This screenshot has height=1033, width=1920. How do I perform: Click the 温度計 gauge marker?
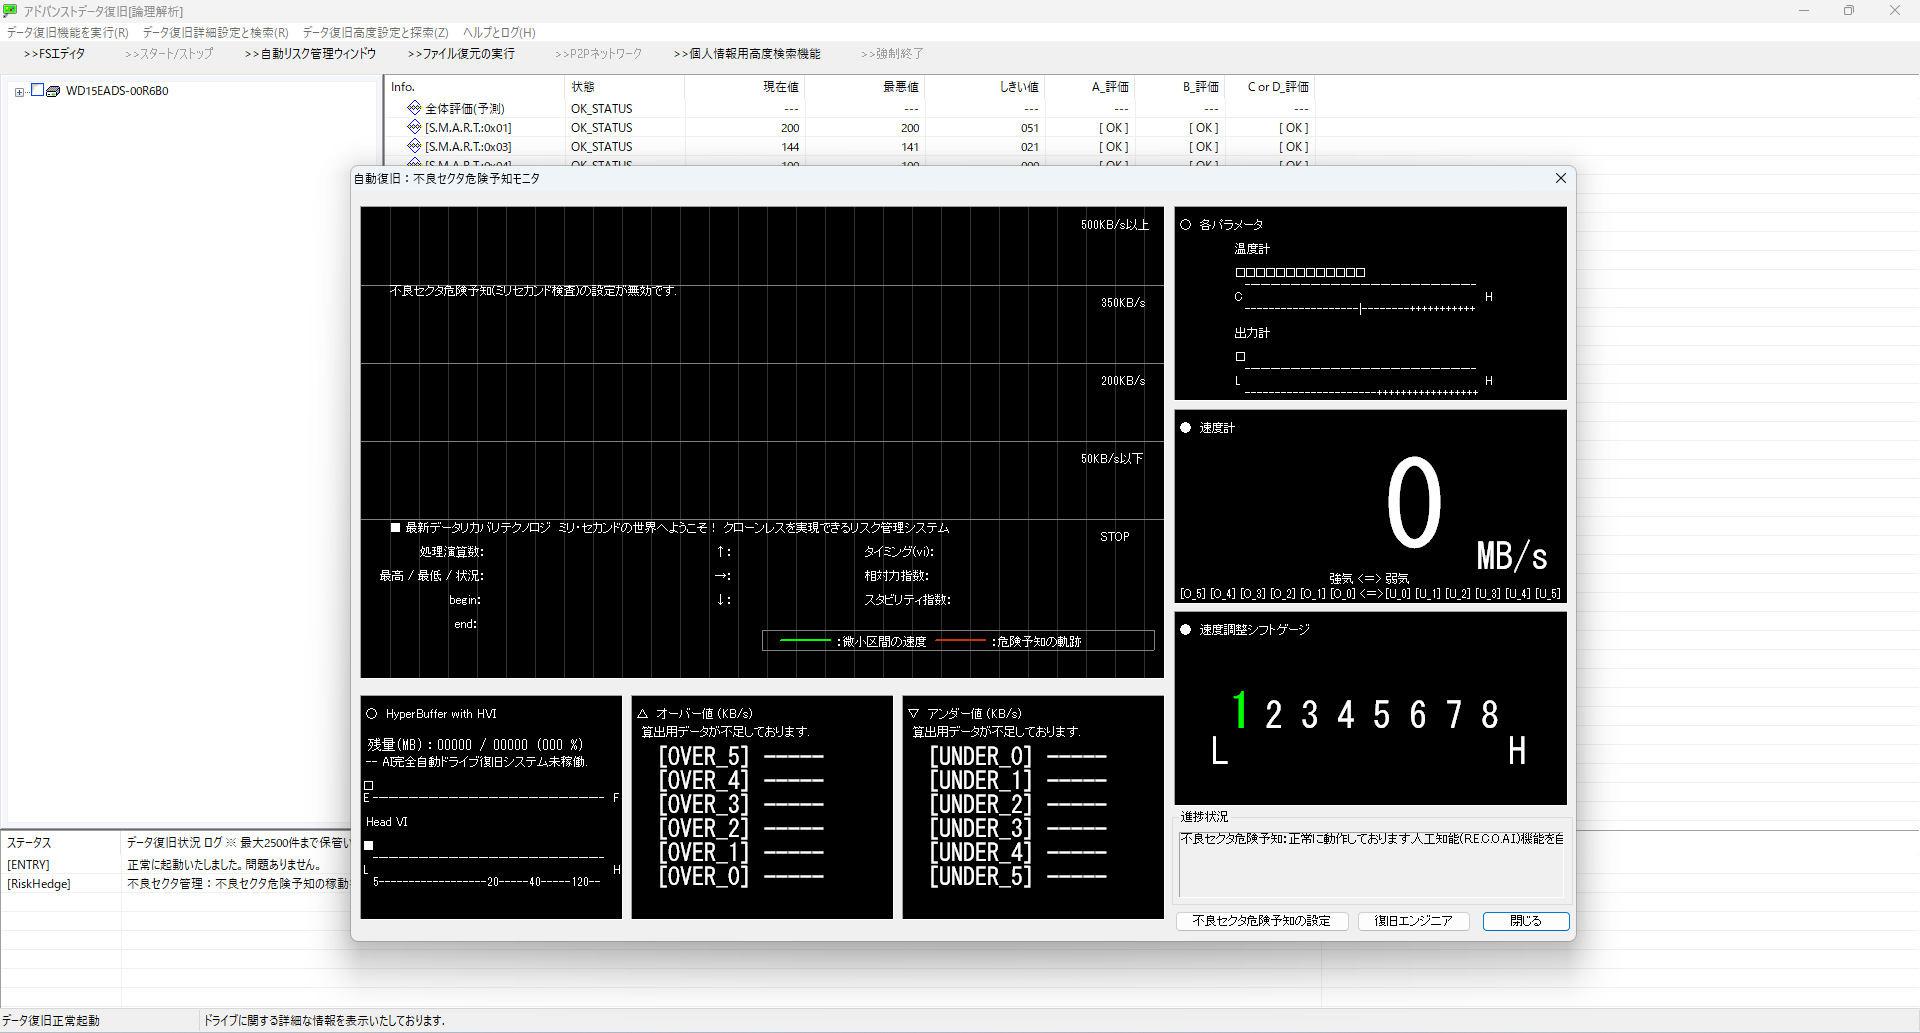tap(1361, 309)
